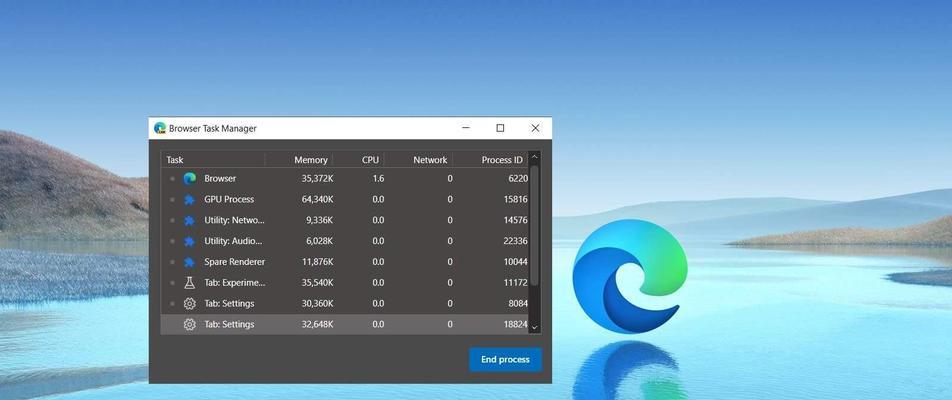The image size is (952, 400).
Task: Click the 11,876K memory value
Action: (317, 262)
